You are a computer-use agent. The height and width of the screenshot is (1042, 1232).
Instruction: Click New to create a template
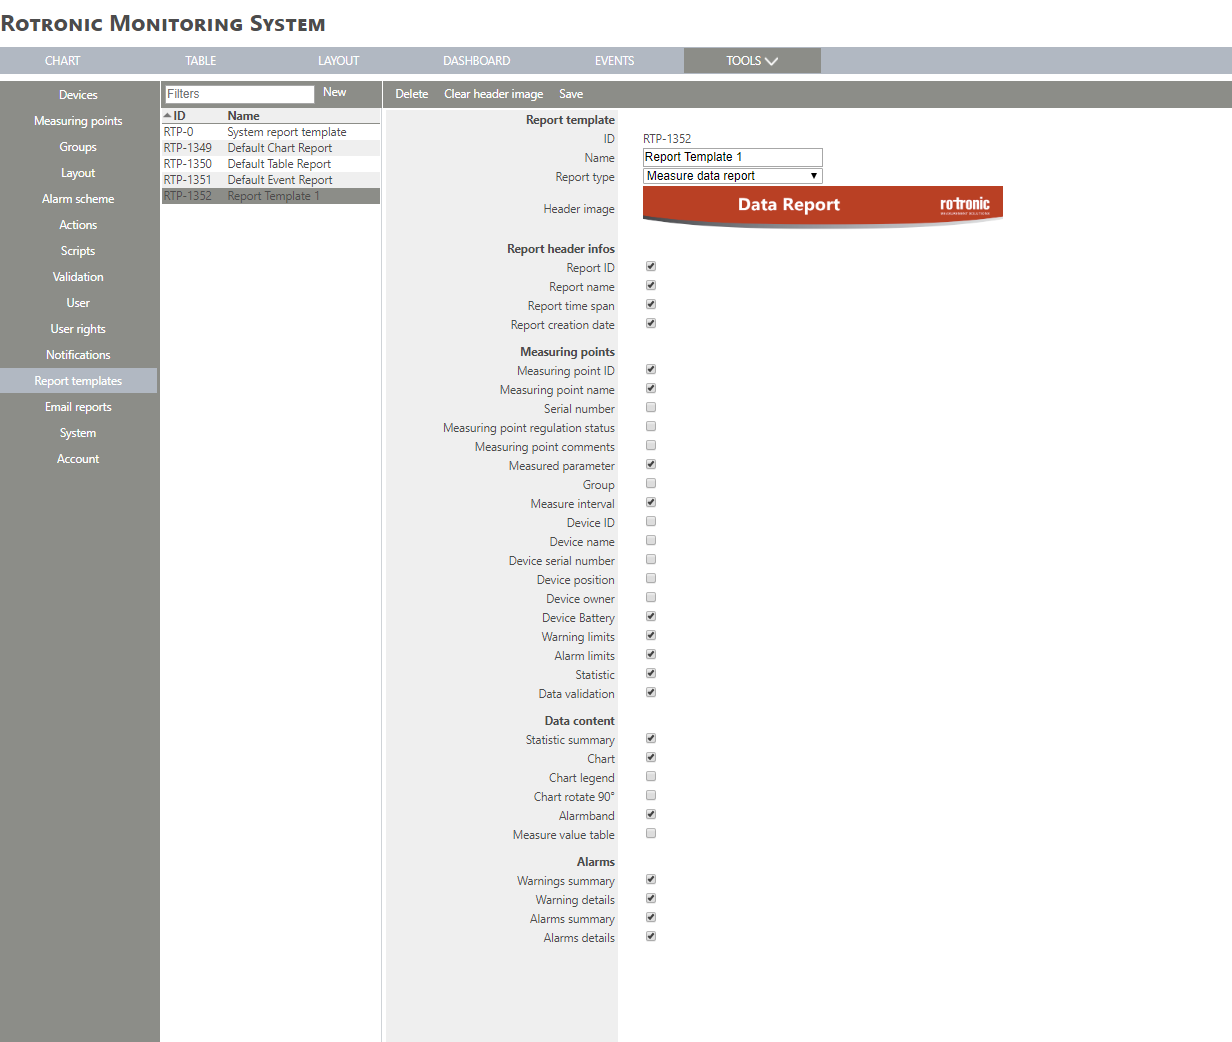click(335, 92)
